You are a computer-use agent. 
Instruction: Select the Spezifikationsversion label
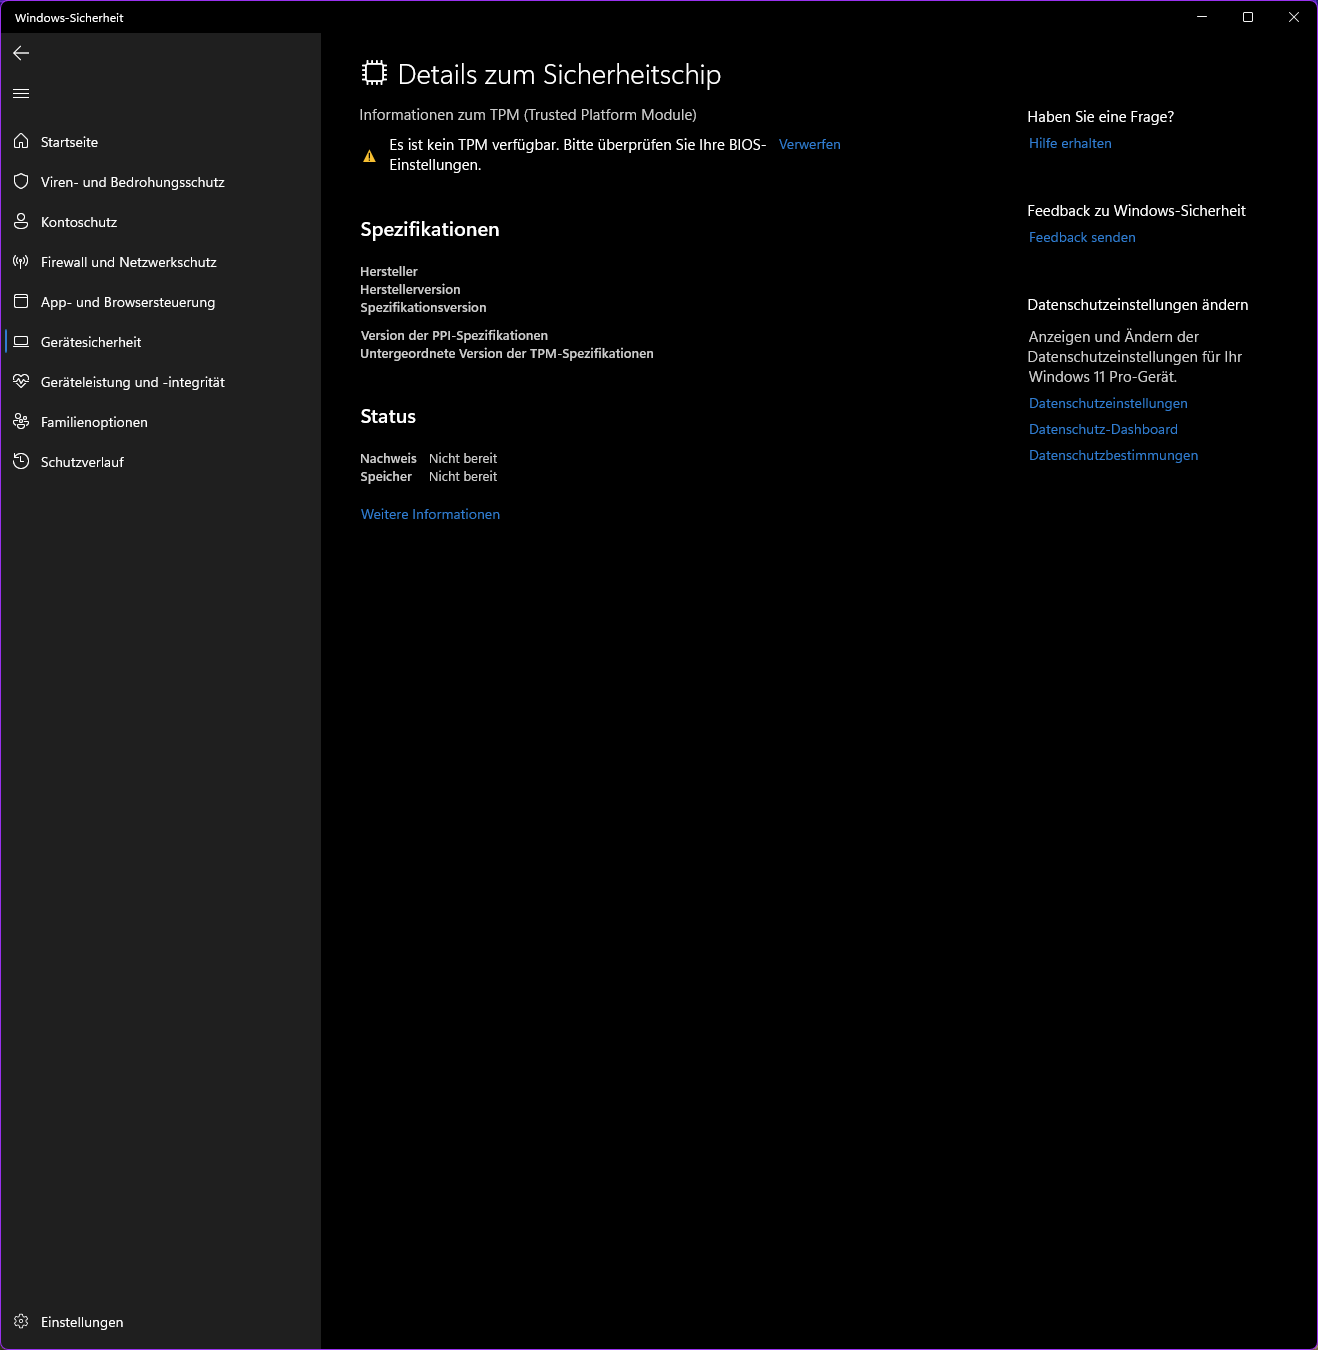pyautogui.click(x=423, y=307)
